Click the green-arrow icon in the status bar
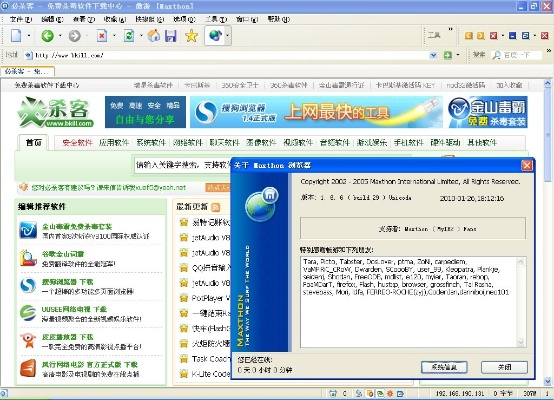This screenshot has width=554, height=400. click(x=380, y=393)
